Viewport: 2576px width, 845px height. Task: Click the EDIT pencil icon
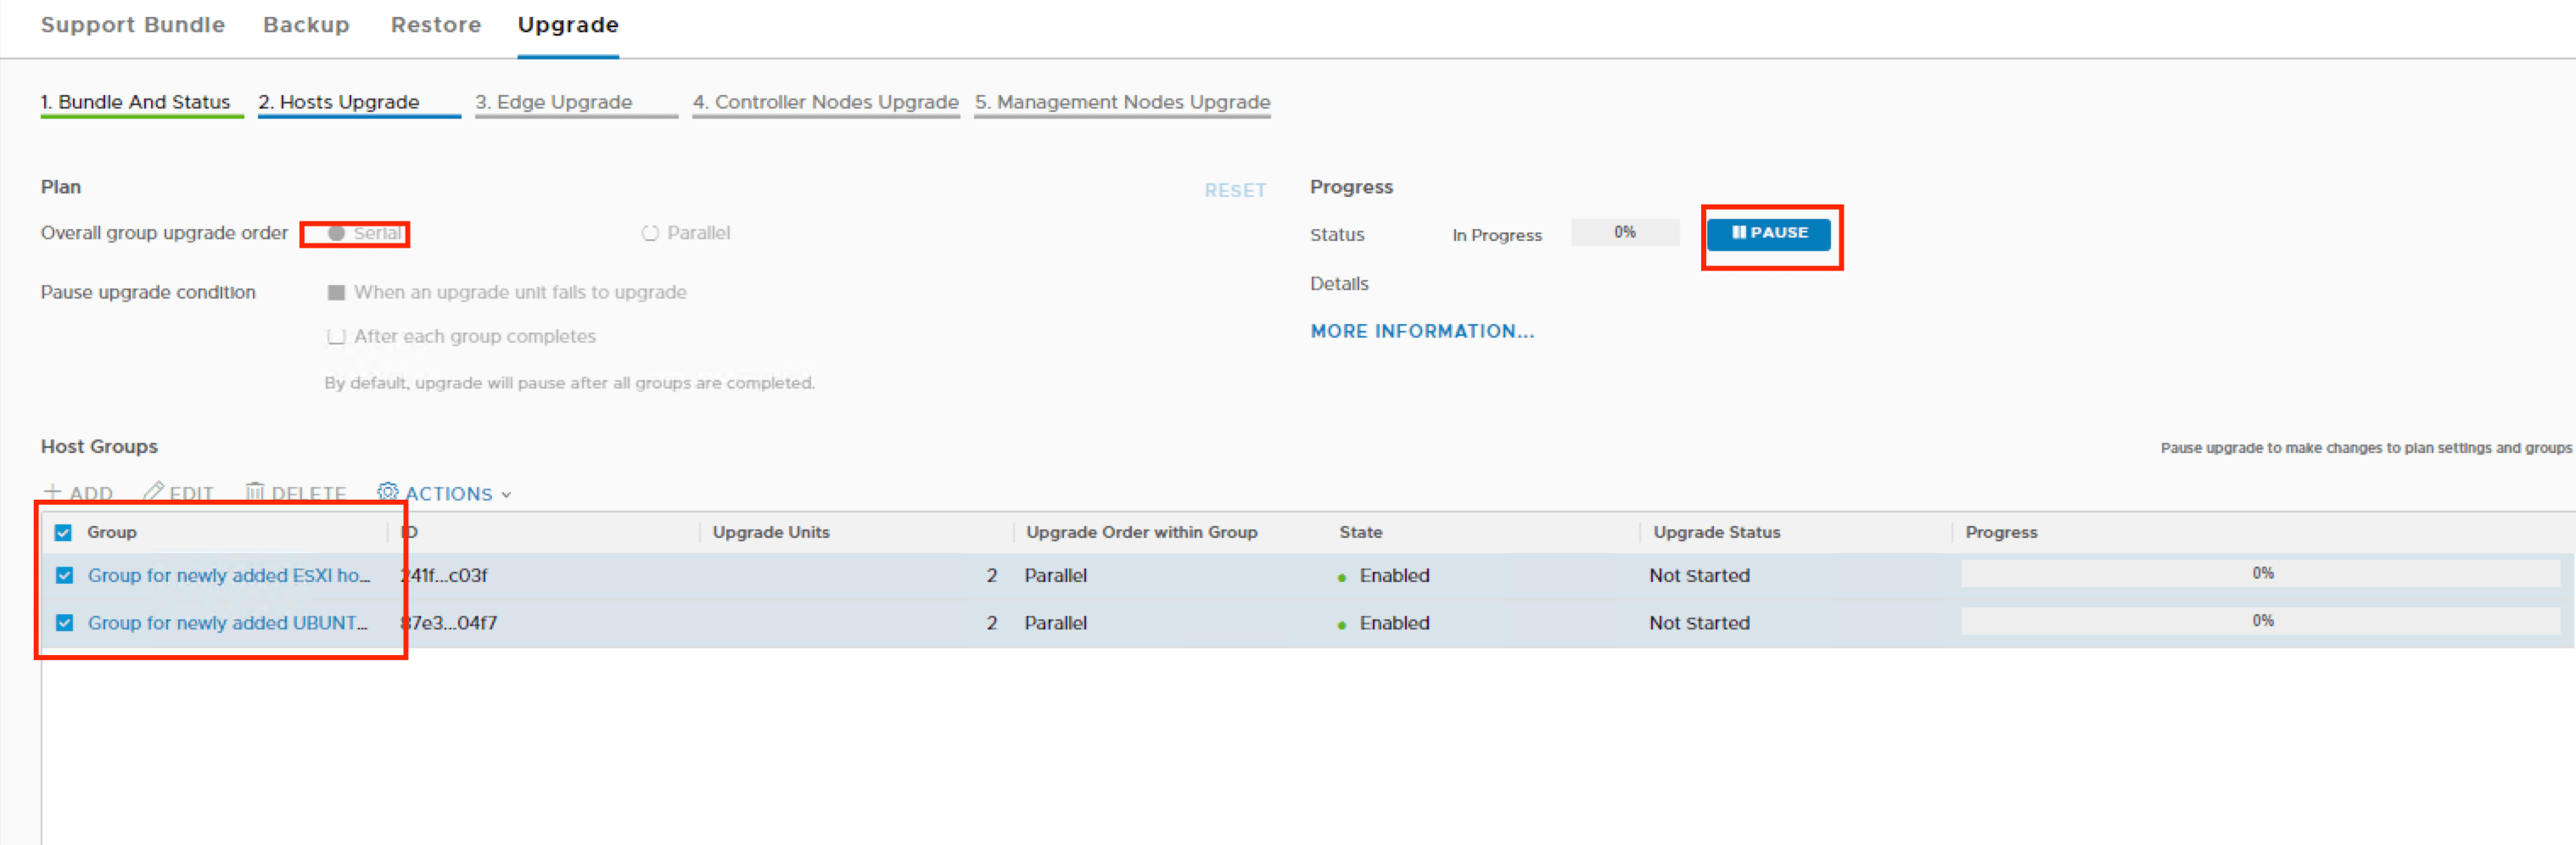153,492
